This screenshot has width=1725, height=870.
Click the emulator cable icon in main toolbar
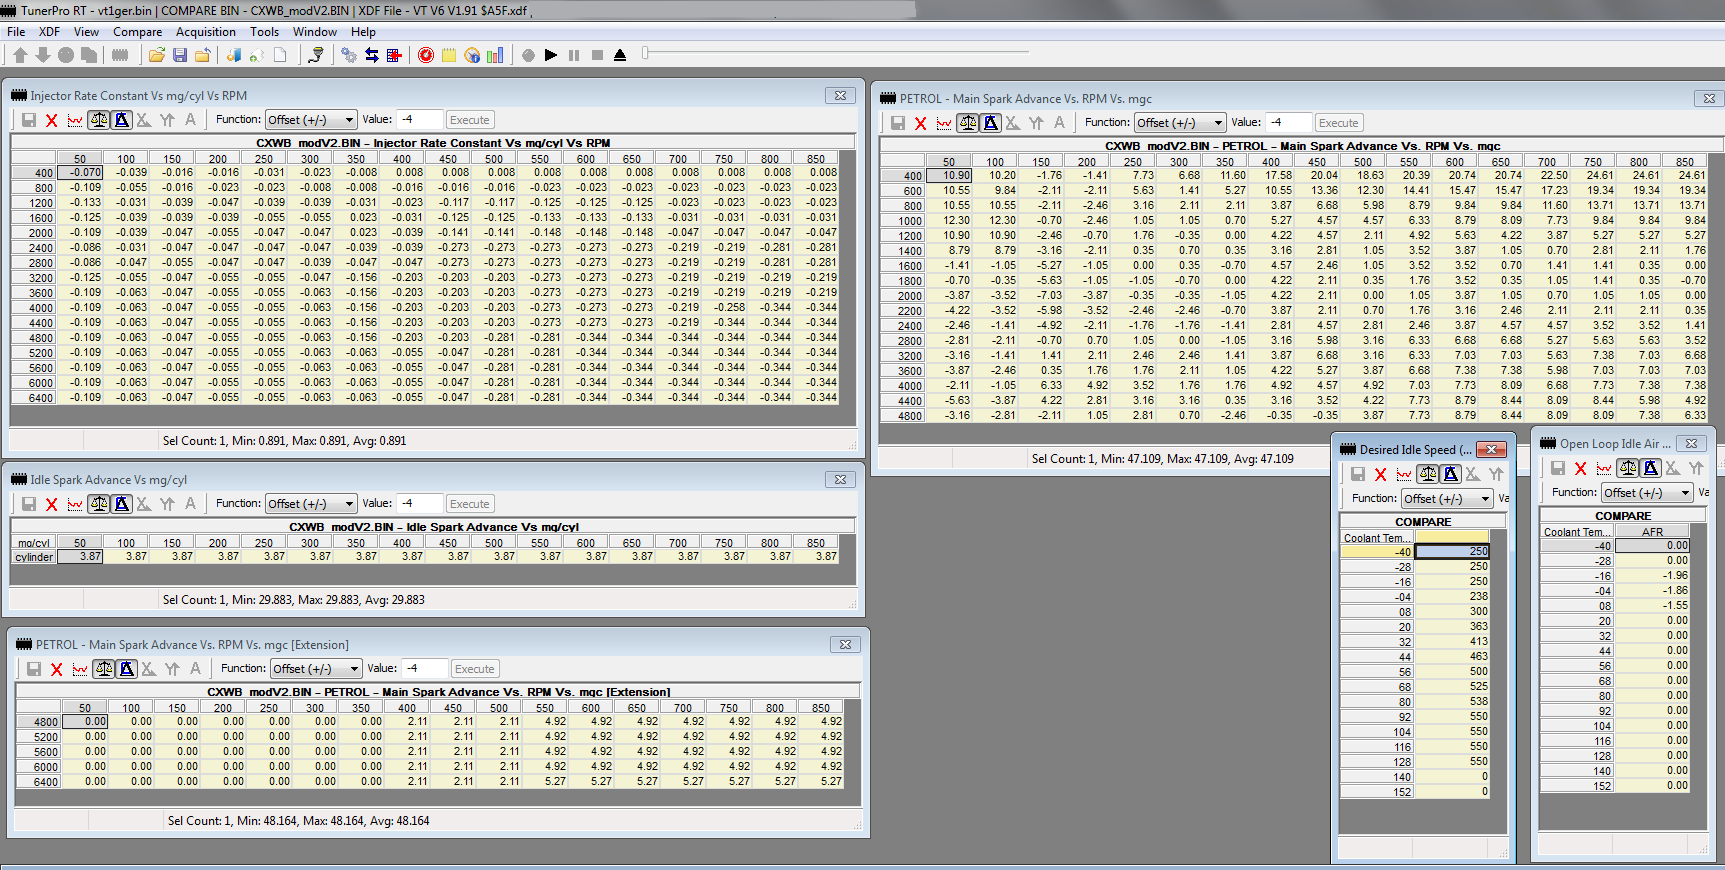pyautogui.click(x=316, y=55)
